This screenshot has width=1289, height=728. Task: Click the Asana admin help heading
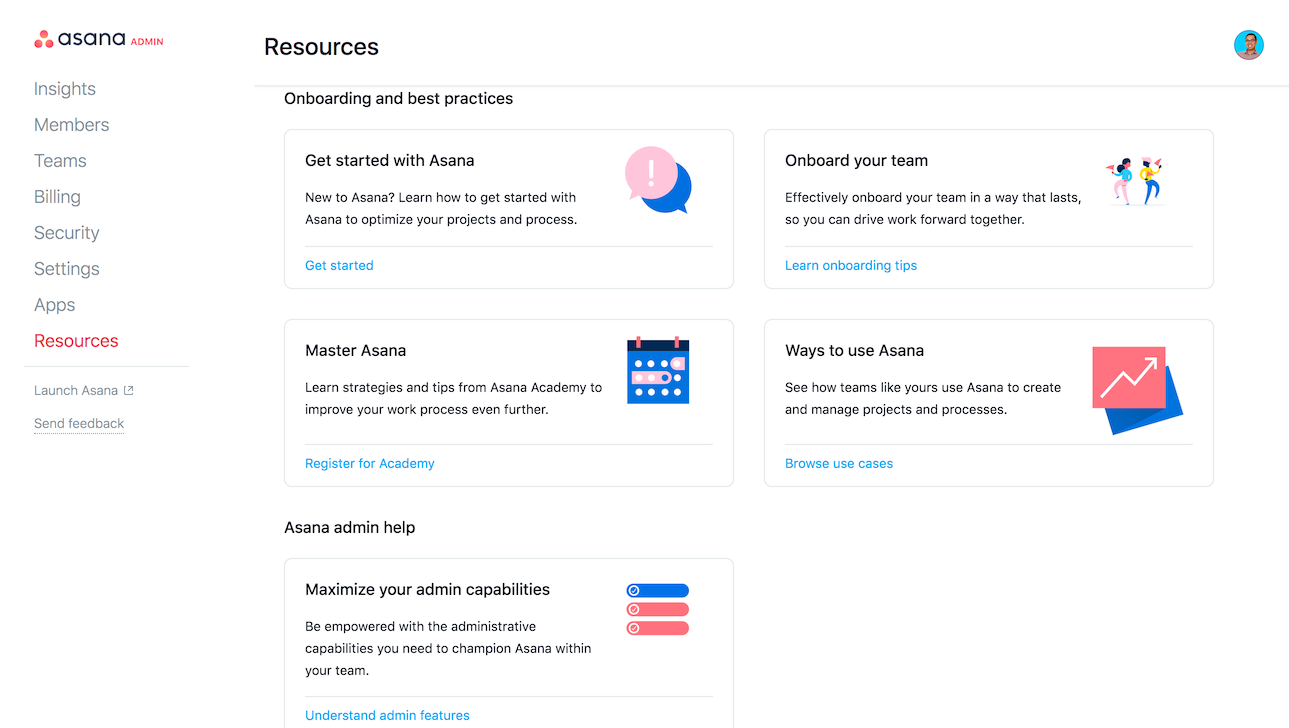pyautogui.click(x=349, y=527)
